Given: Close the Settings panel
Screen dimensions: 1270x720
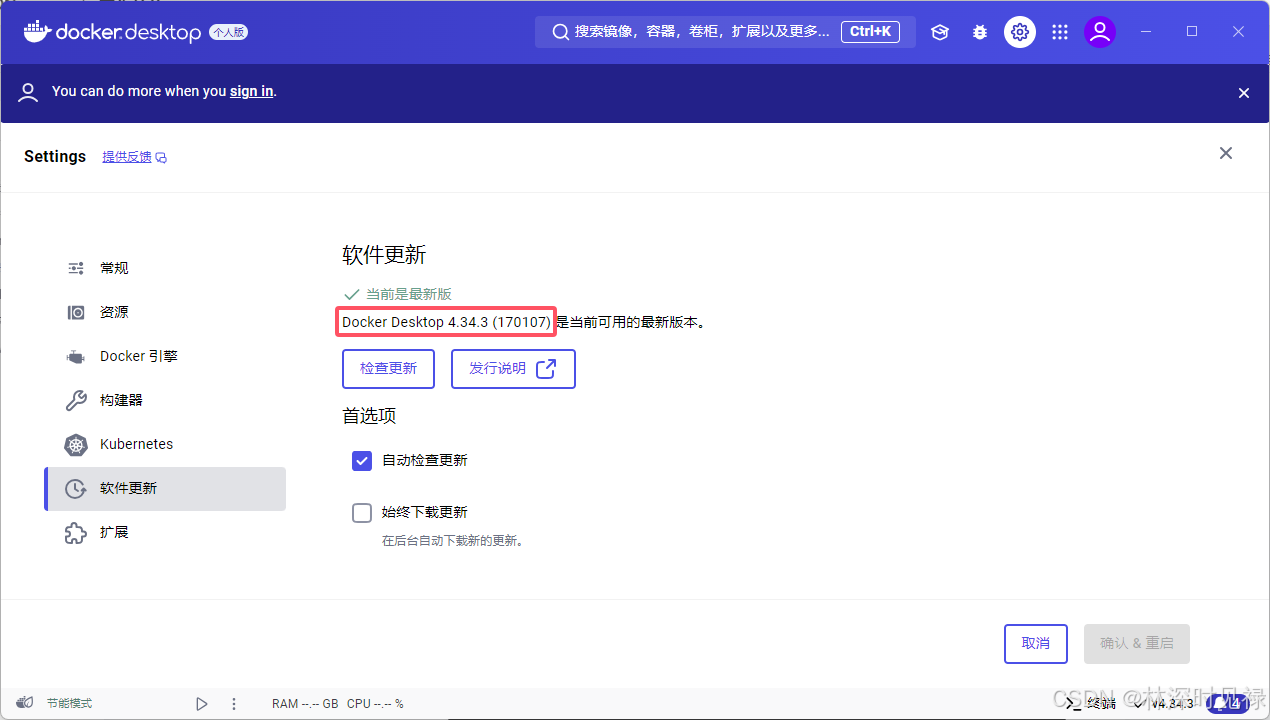Looking at the screenshot, I should 1226,153.
